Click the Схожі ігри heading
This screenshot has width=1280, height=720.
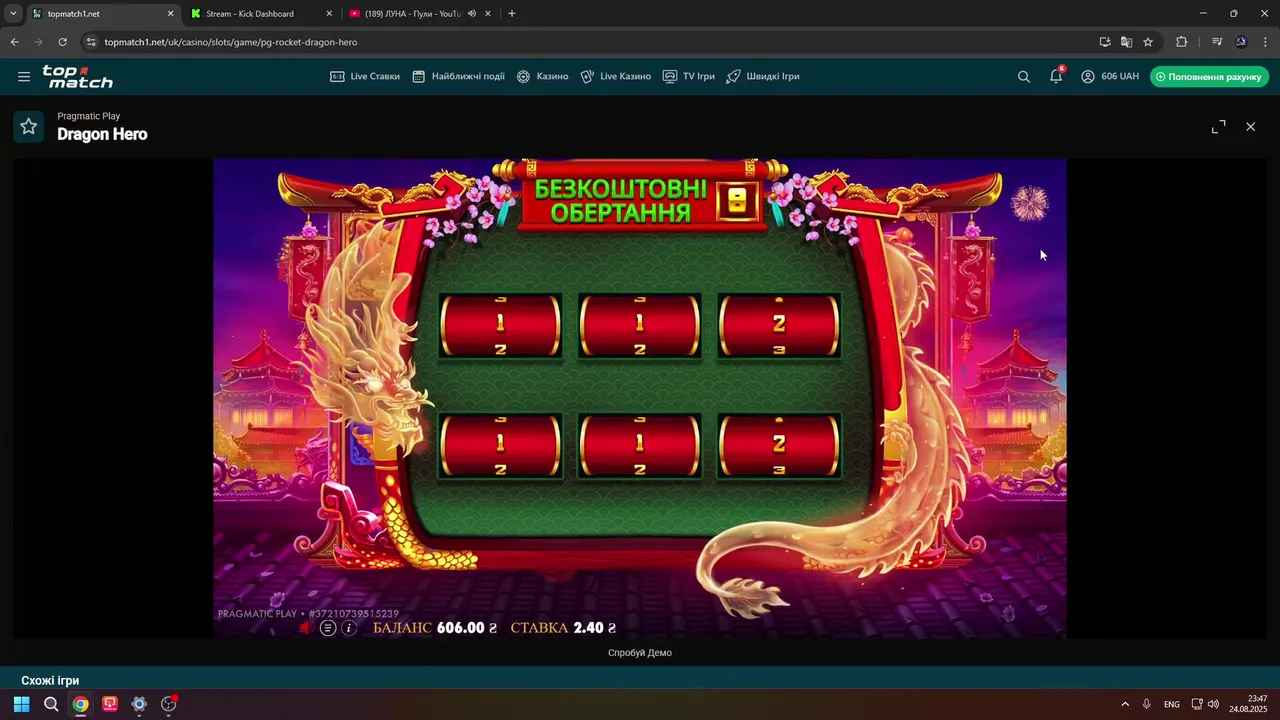point(50,681)
